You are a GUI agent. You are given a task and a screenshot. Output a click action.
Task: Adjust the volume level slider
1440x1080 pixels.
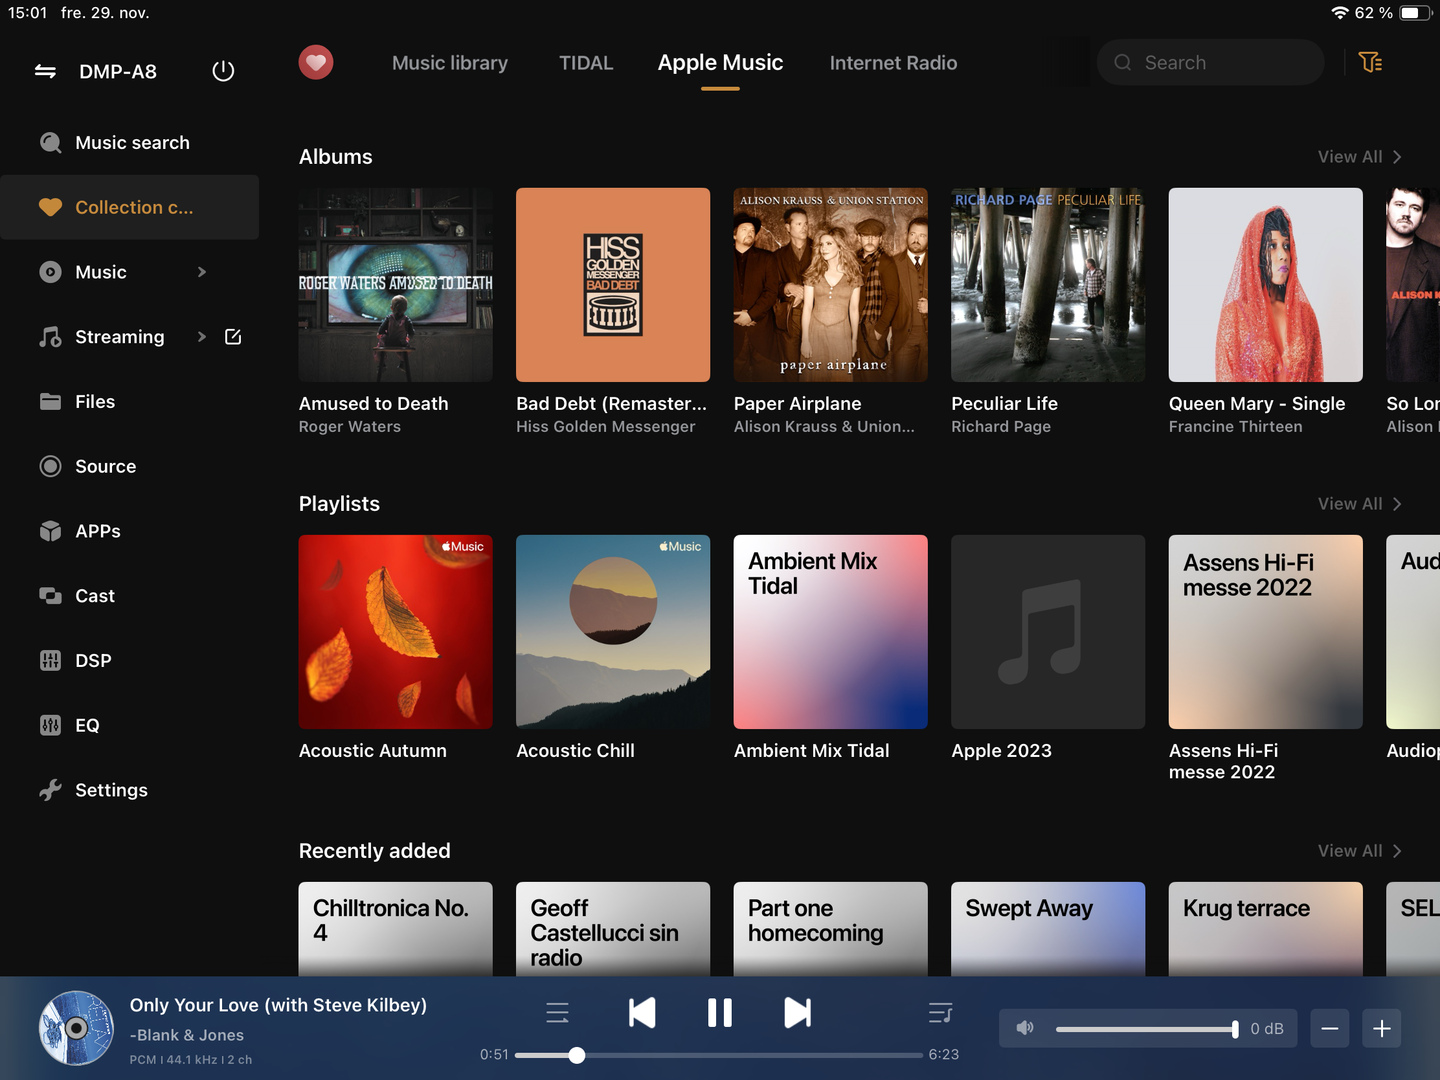1147,1029
